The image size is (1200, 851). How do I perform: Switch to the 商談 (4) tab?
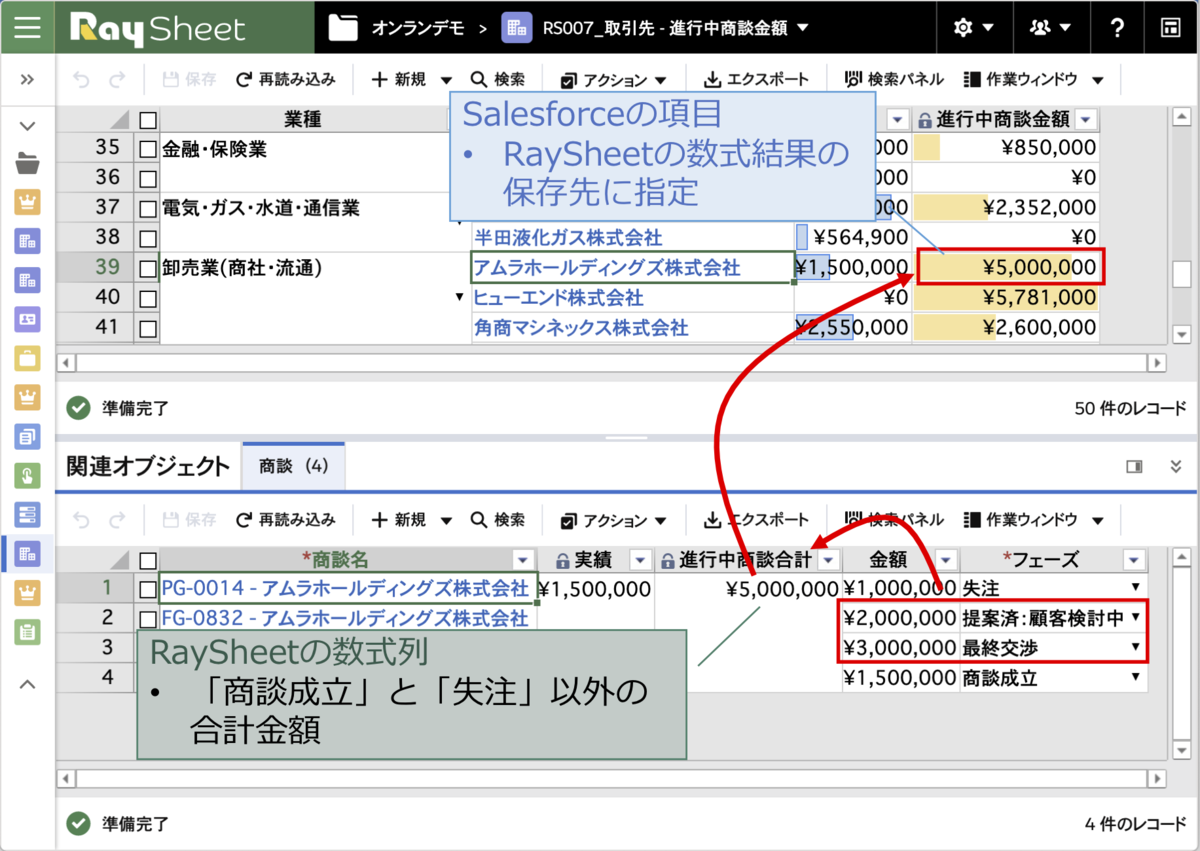(x=293, y=466)
